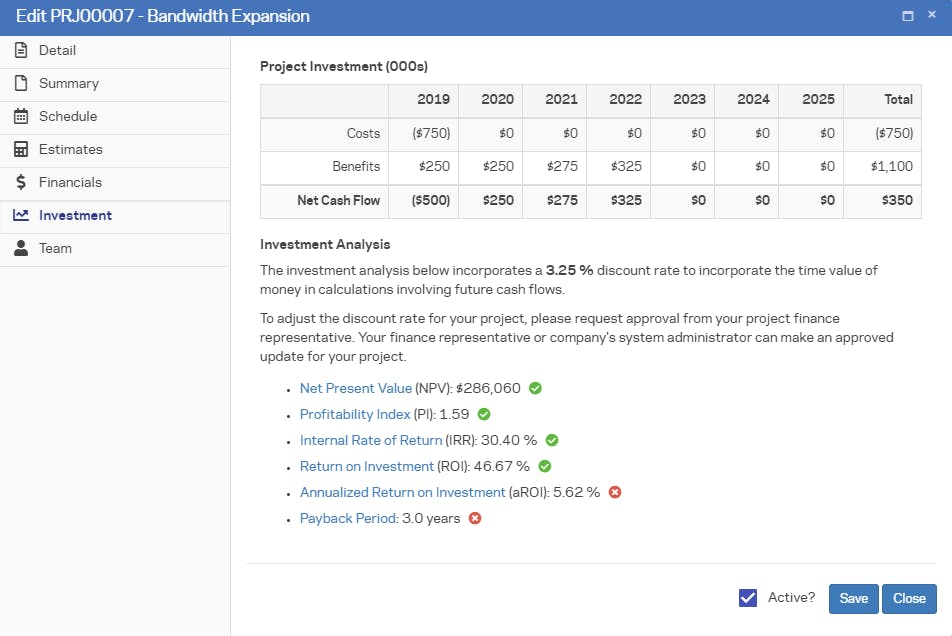Screen dimensions: 952x636
Task: Click the Summary page icon
Action: pos(20,84)
